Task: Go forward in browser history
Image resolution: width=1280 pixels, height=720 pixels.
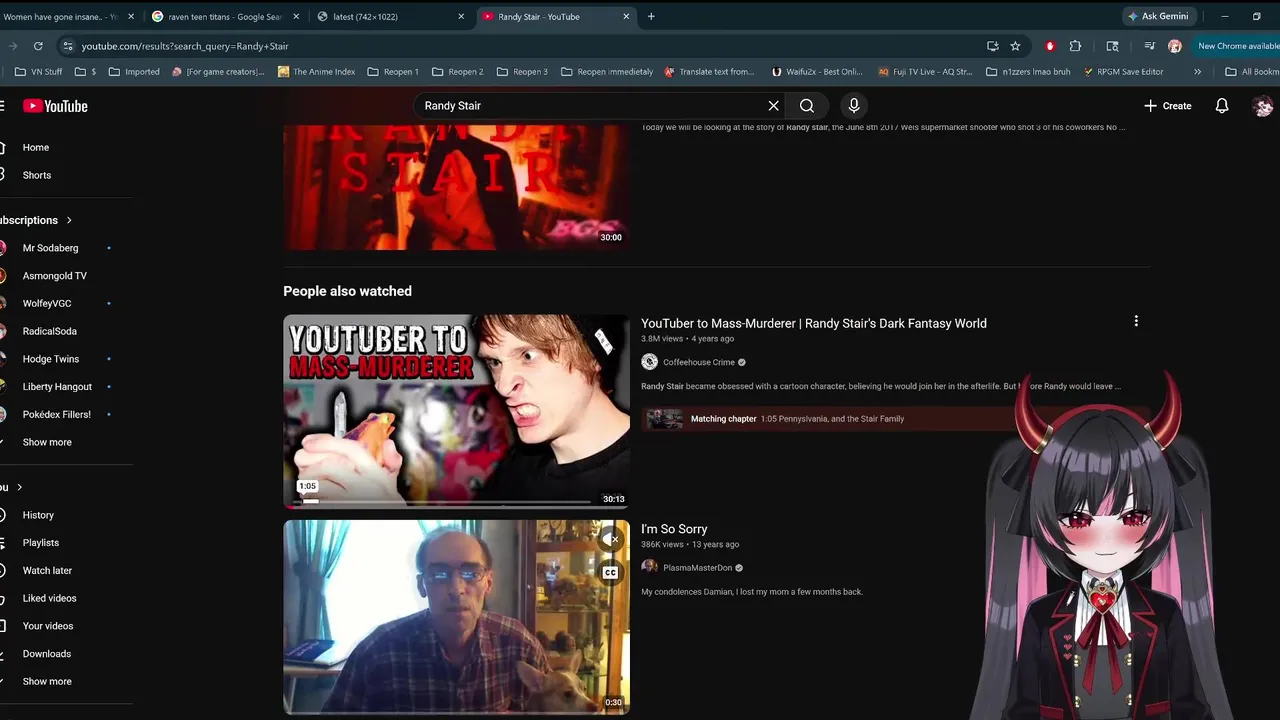Action: [12, 46]
